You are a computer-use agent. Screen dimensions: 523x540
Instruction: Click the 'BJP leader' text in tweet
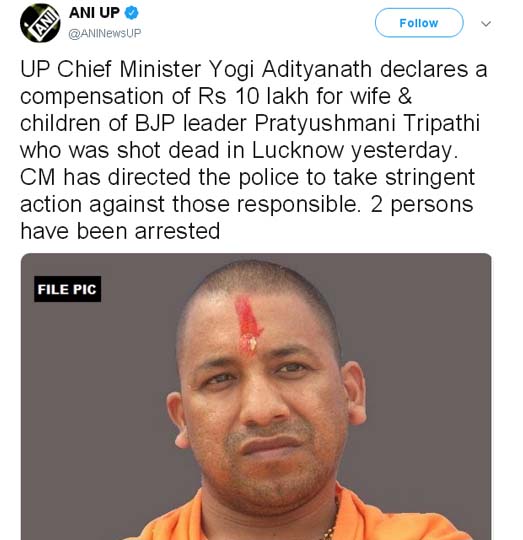191,123
